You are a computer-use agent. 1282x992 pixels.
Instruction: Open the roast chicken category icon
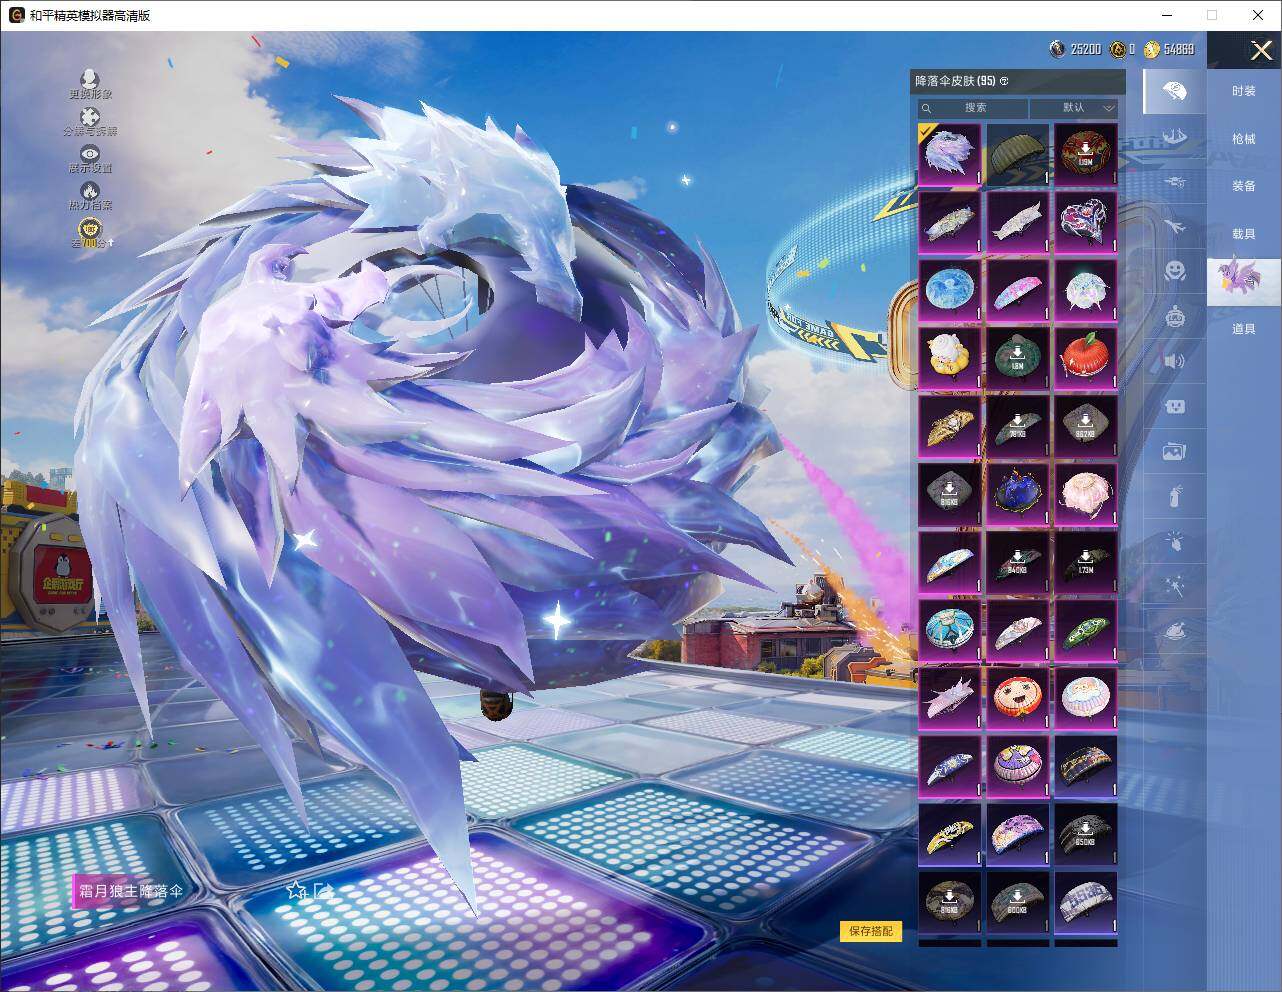pos(1175,631)
